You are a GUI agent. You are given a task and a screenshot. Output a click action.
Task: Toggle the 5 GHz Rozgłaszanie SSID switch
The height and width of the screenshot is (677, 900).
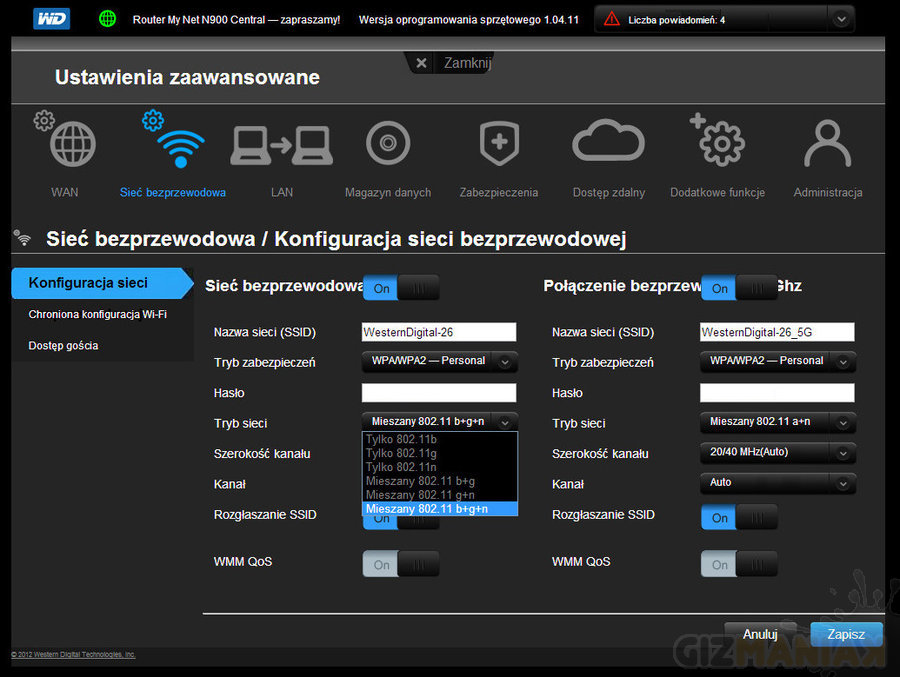(x=739, y=518)
